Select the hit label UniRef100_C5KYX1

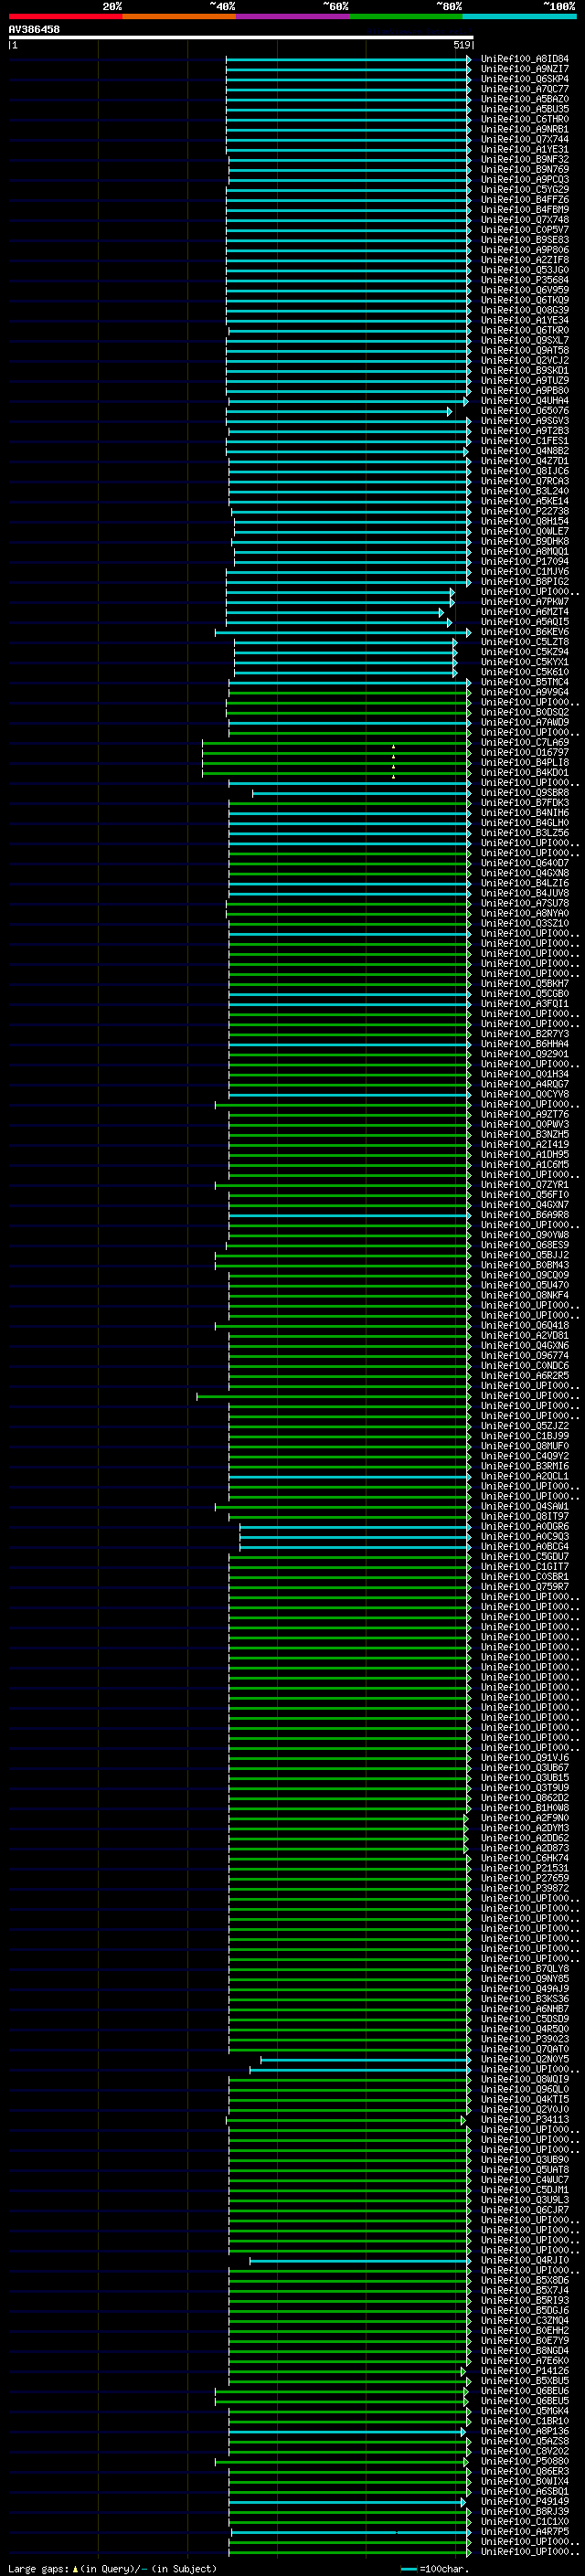525,662
